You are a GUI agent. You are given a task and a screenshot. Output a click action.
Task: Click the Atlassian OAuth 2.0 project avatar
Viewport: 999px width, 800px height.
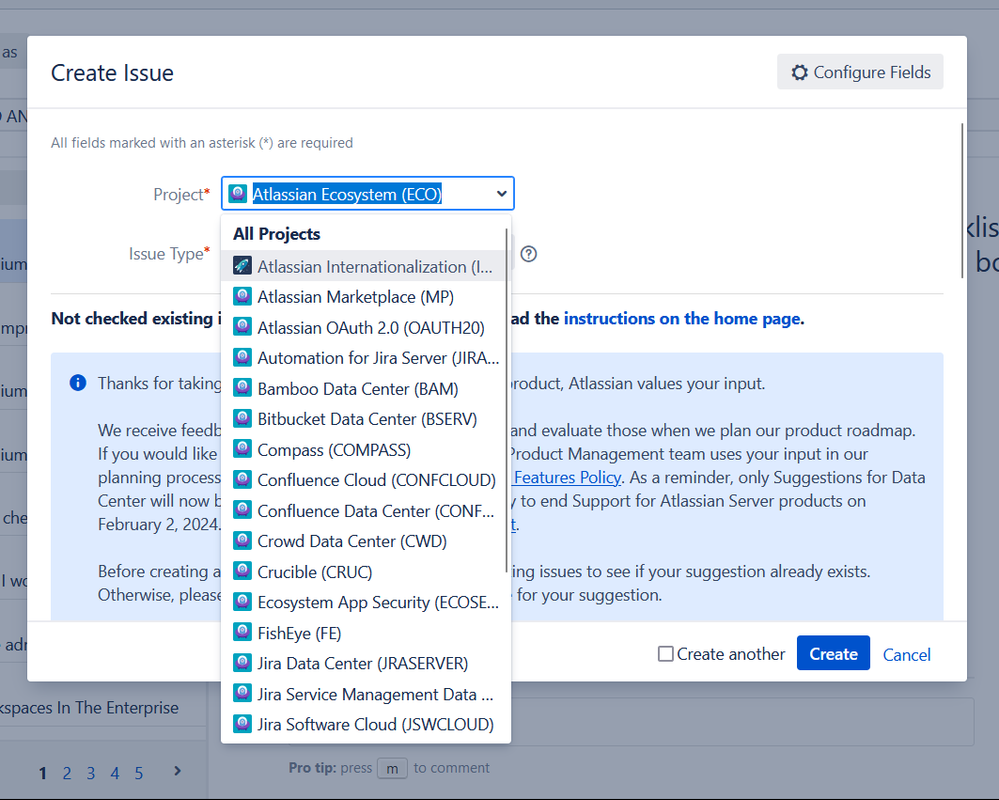[242, 327]
